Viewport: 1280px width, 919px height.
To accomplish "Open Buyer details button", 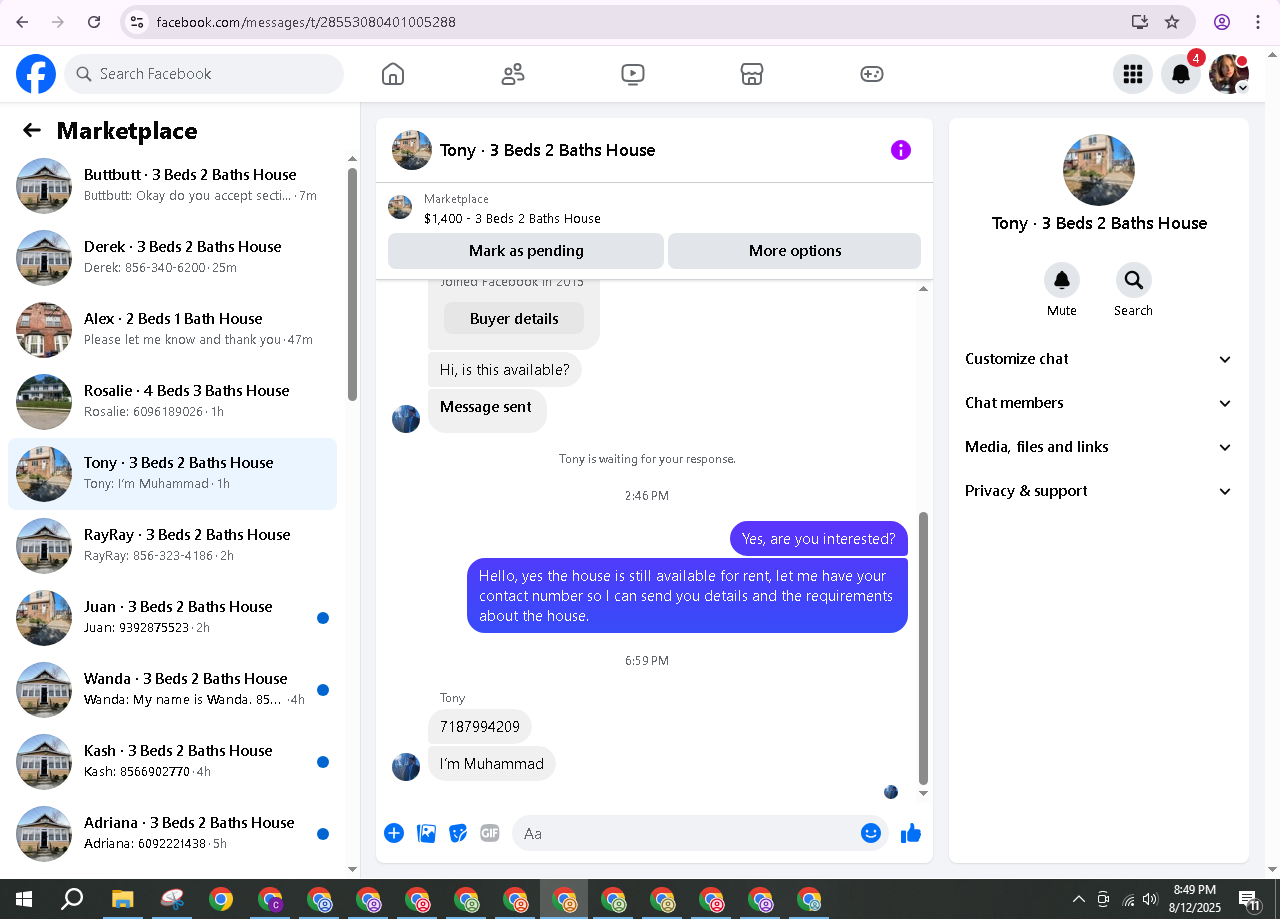I will [x=514, y=319].
